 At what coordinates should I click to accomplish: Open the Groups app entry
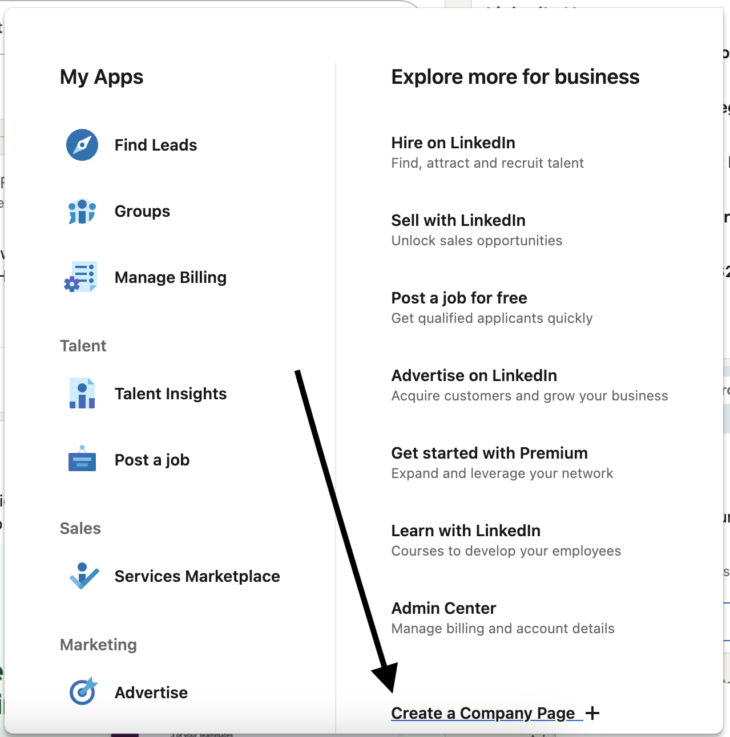[142, 211]
